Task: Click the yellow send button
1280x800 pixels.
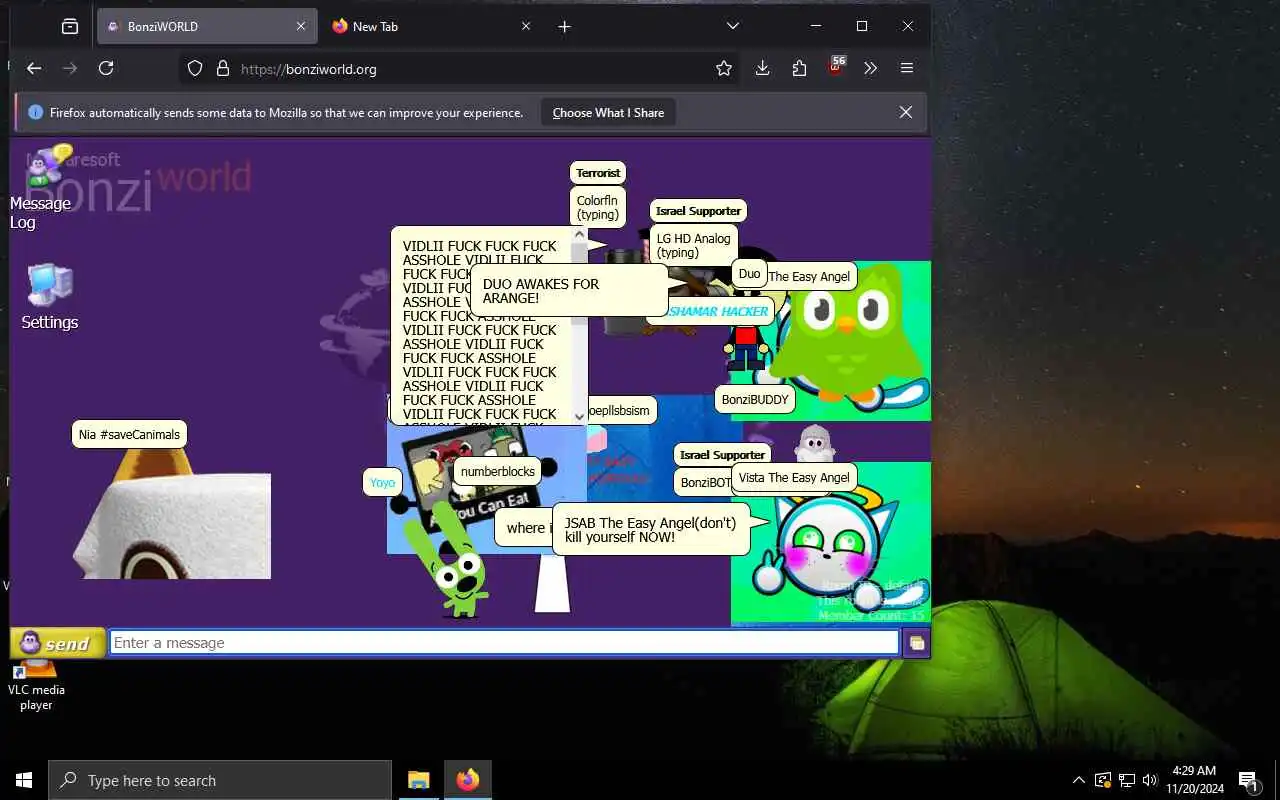Action: tap(58, 643)
